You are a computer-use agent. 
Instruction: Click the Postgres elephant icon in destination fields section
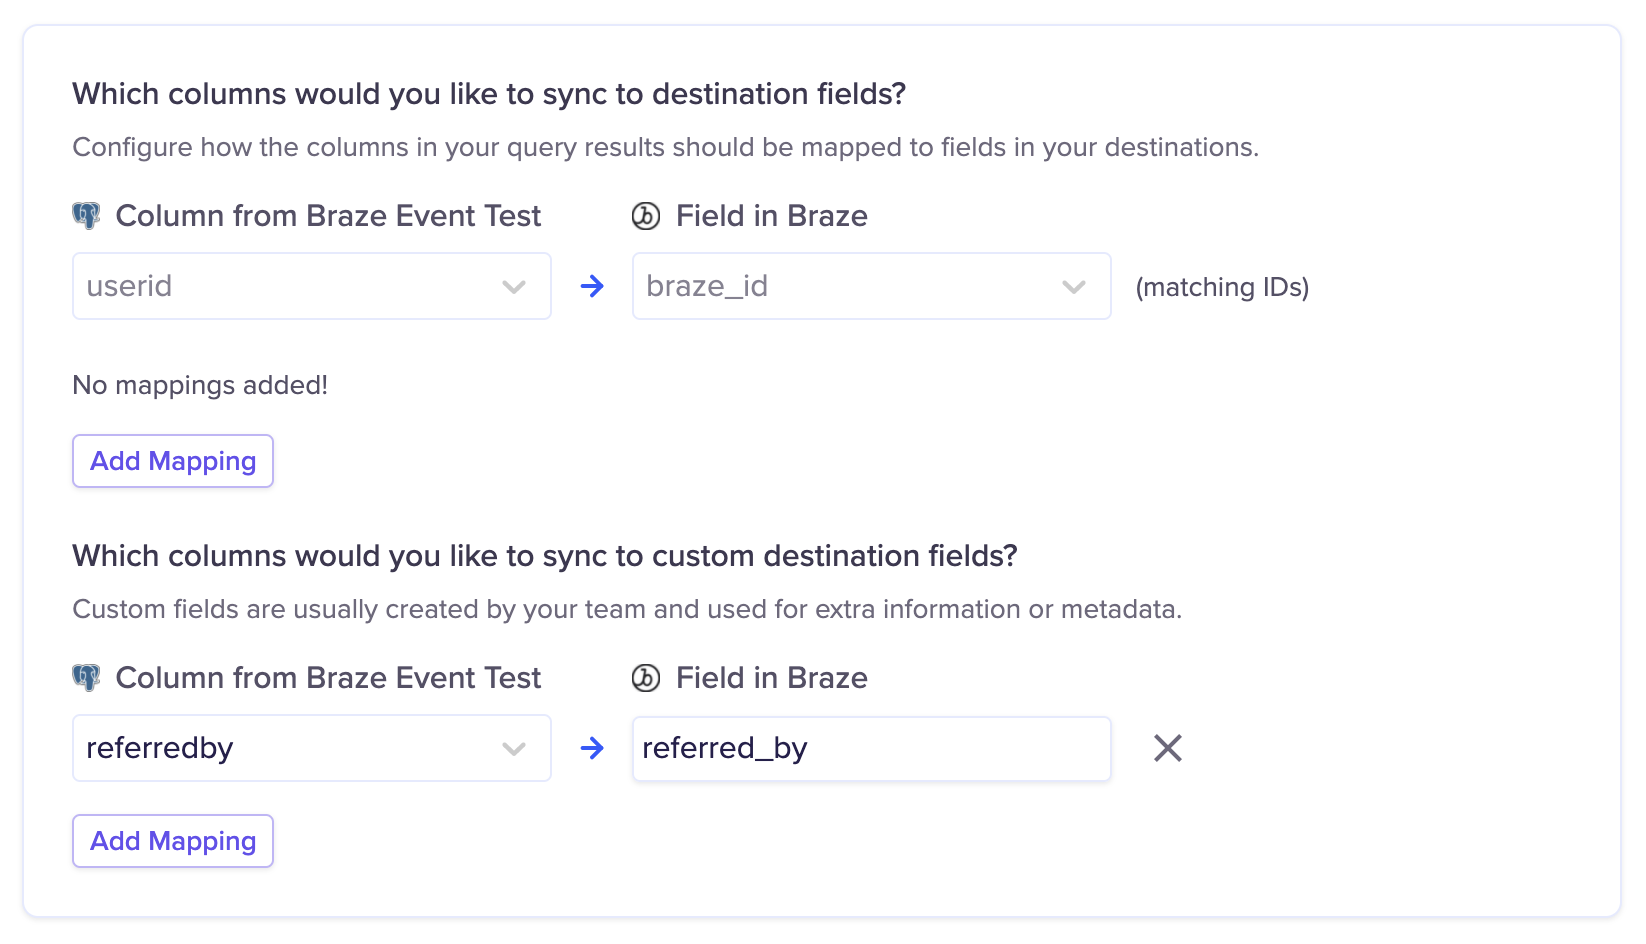pos(87,216)
